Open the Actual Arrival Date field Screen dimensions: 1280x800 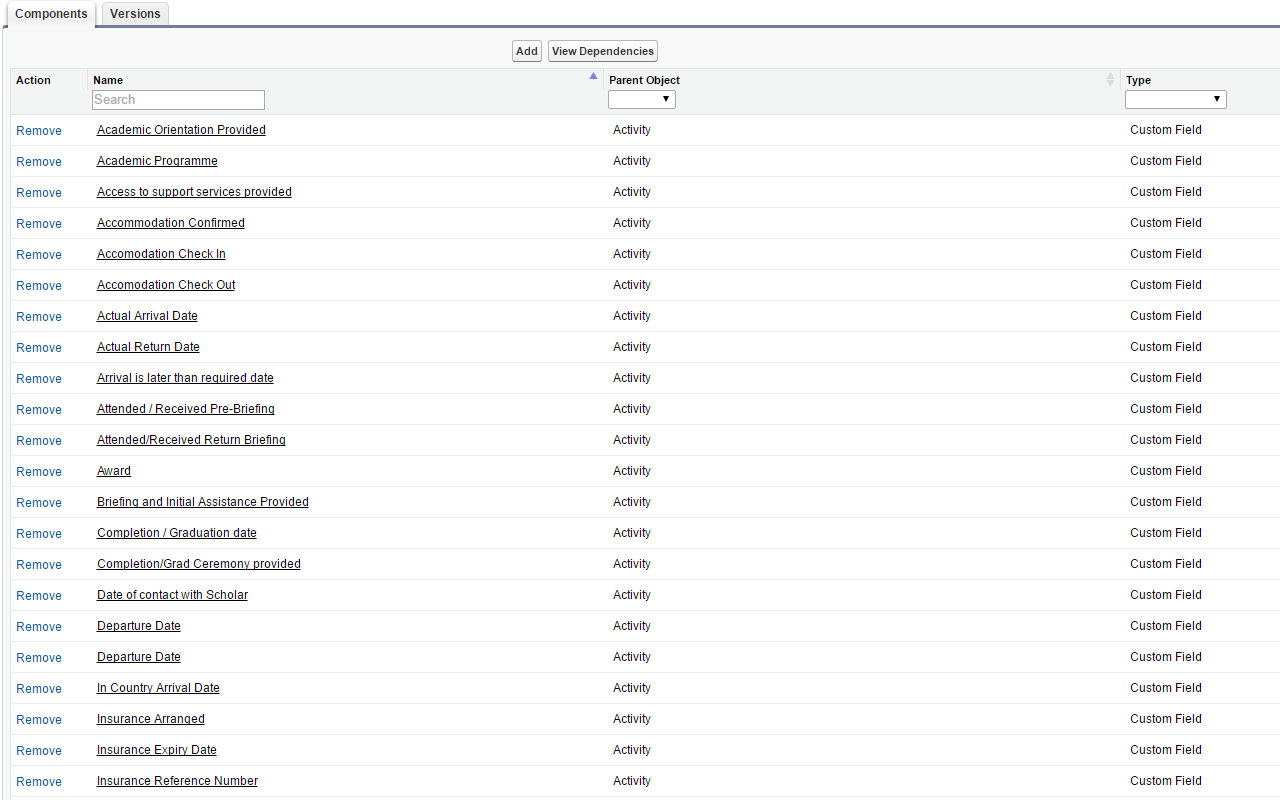click(147, 315)
